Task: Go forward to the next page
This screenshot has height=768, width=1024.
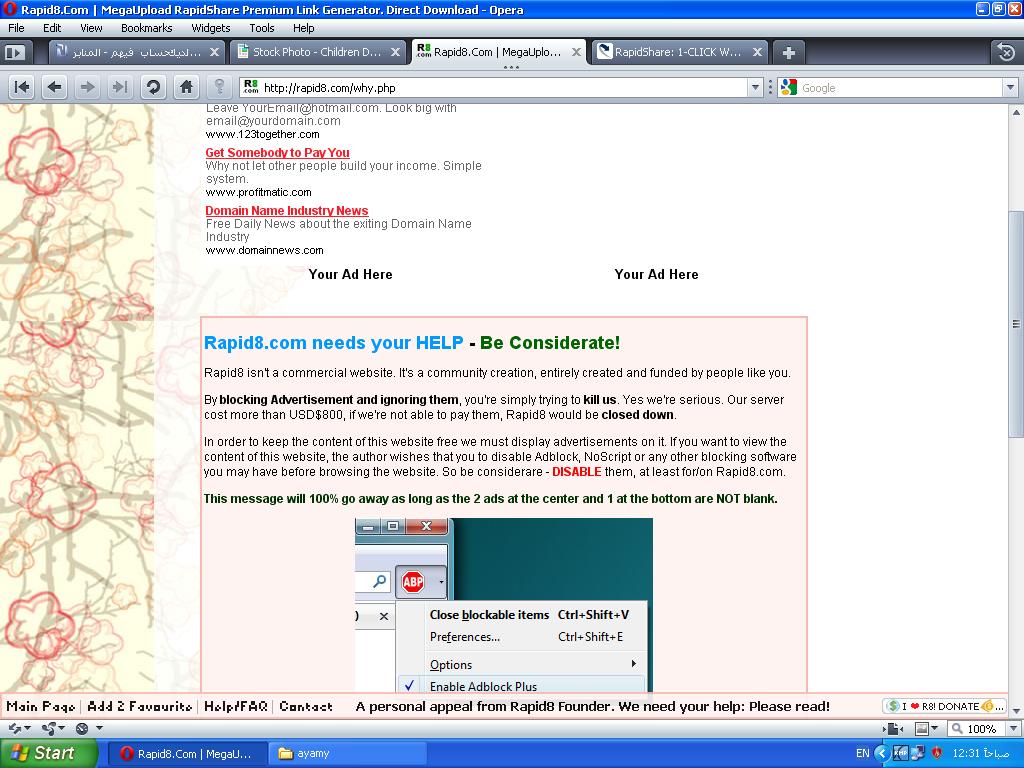Action: pos(88,87)
